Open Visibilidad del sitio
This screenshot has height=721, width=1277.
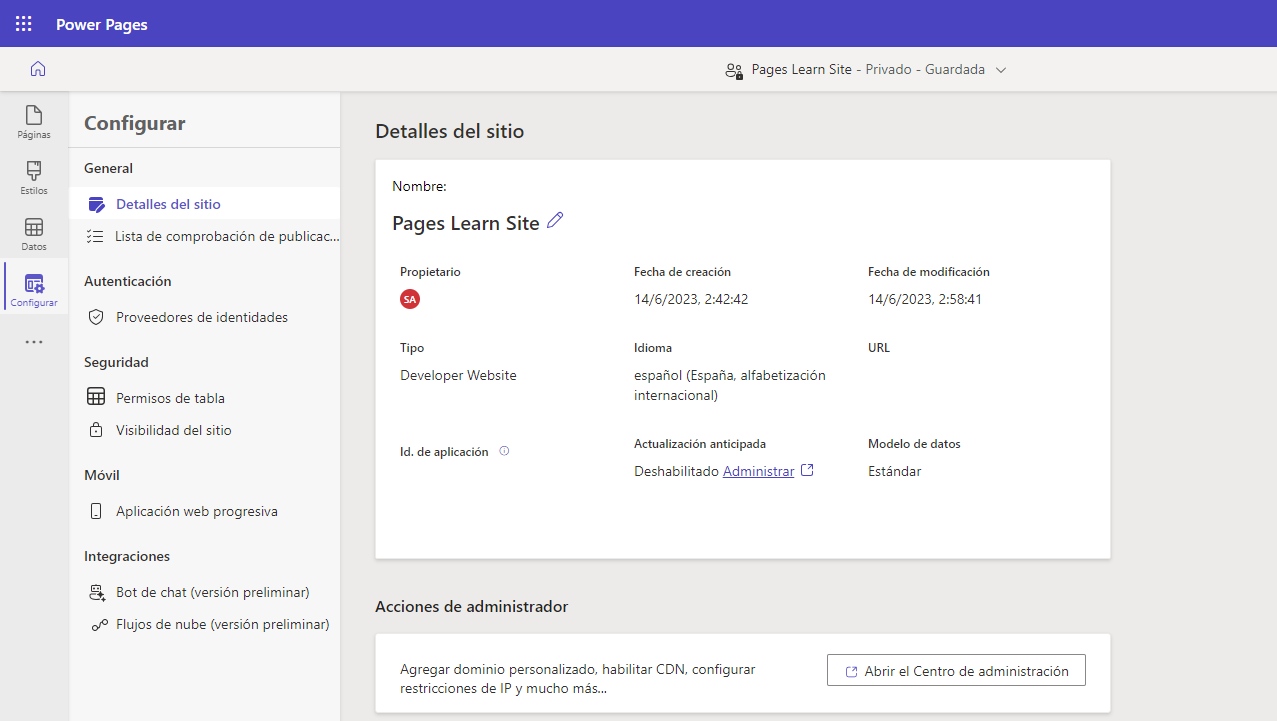tap(204, 430)
